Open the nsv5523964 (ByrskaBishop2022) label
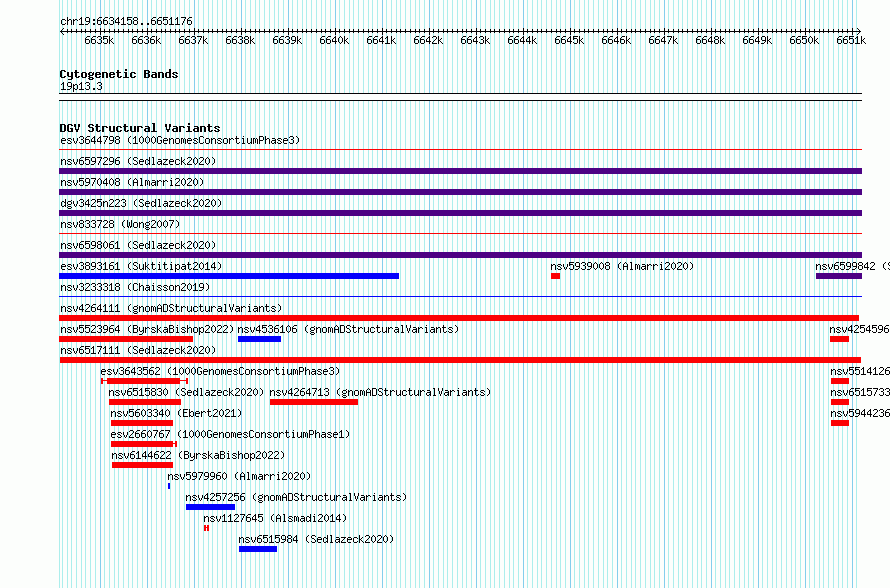The image size is (890, 588). [x=147, y=329]
